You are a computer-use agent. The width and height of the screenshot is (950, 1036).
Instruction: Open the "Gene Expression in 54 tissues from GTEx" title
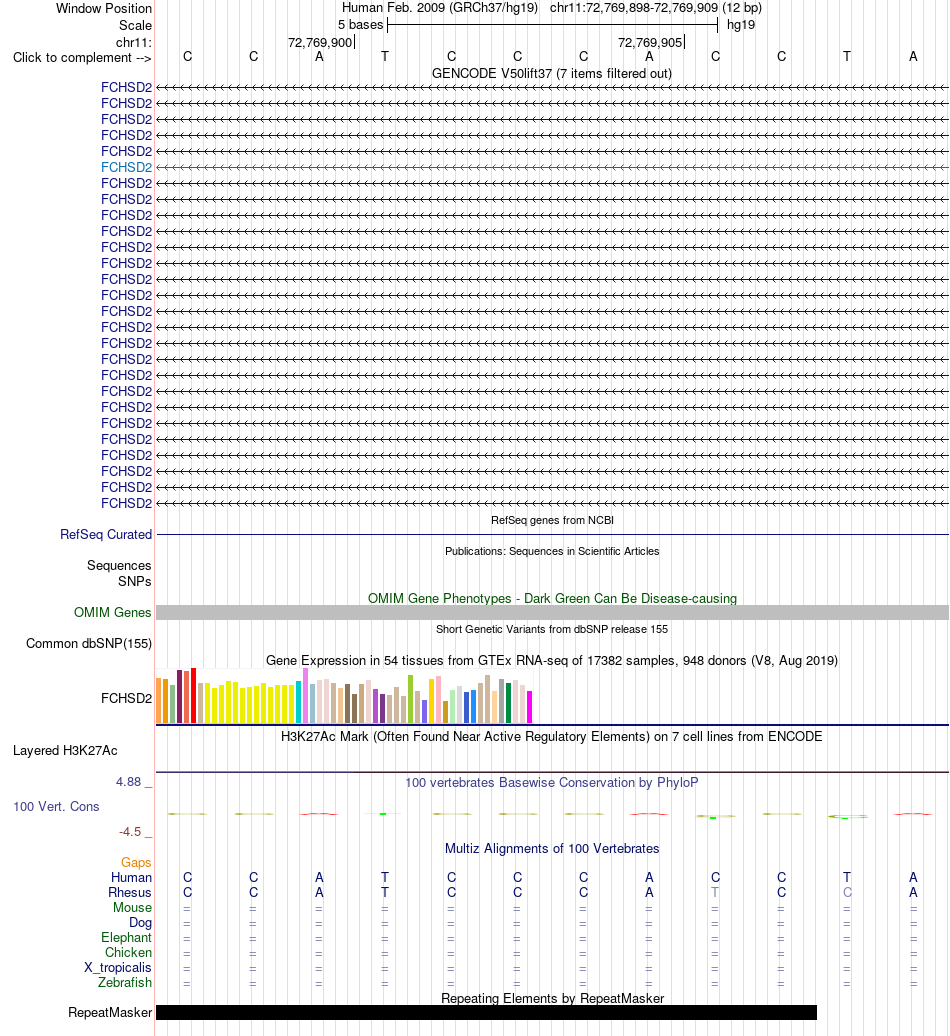point(552,661)
